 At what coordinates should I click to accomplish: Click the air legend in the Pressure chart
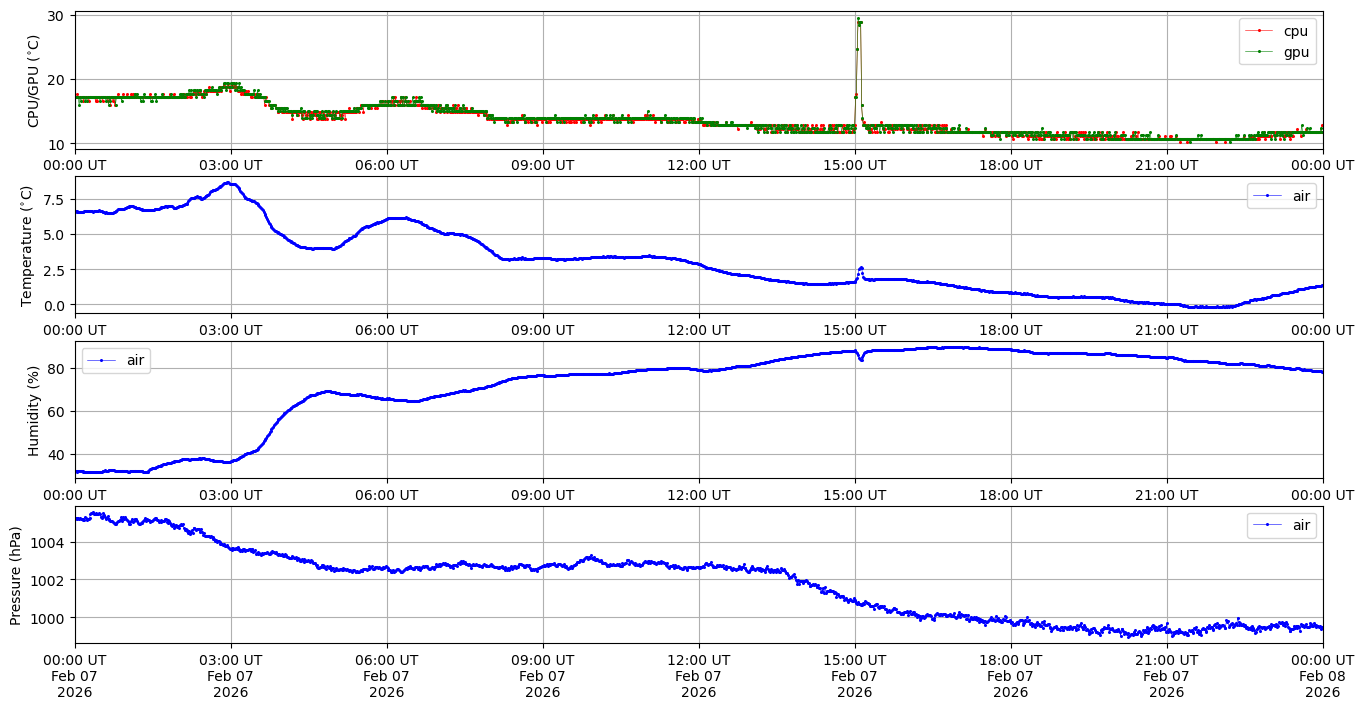tap(1282, 525)
